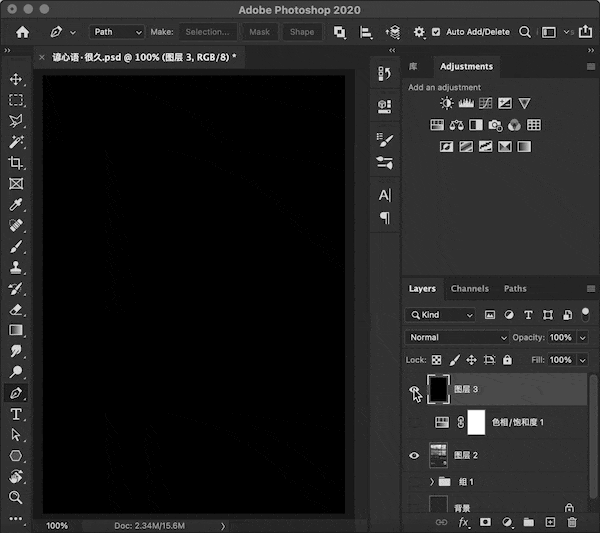600x533 pixels.
Task: Select the Horizontal Type tool
Action: tap(16, 414)
